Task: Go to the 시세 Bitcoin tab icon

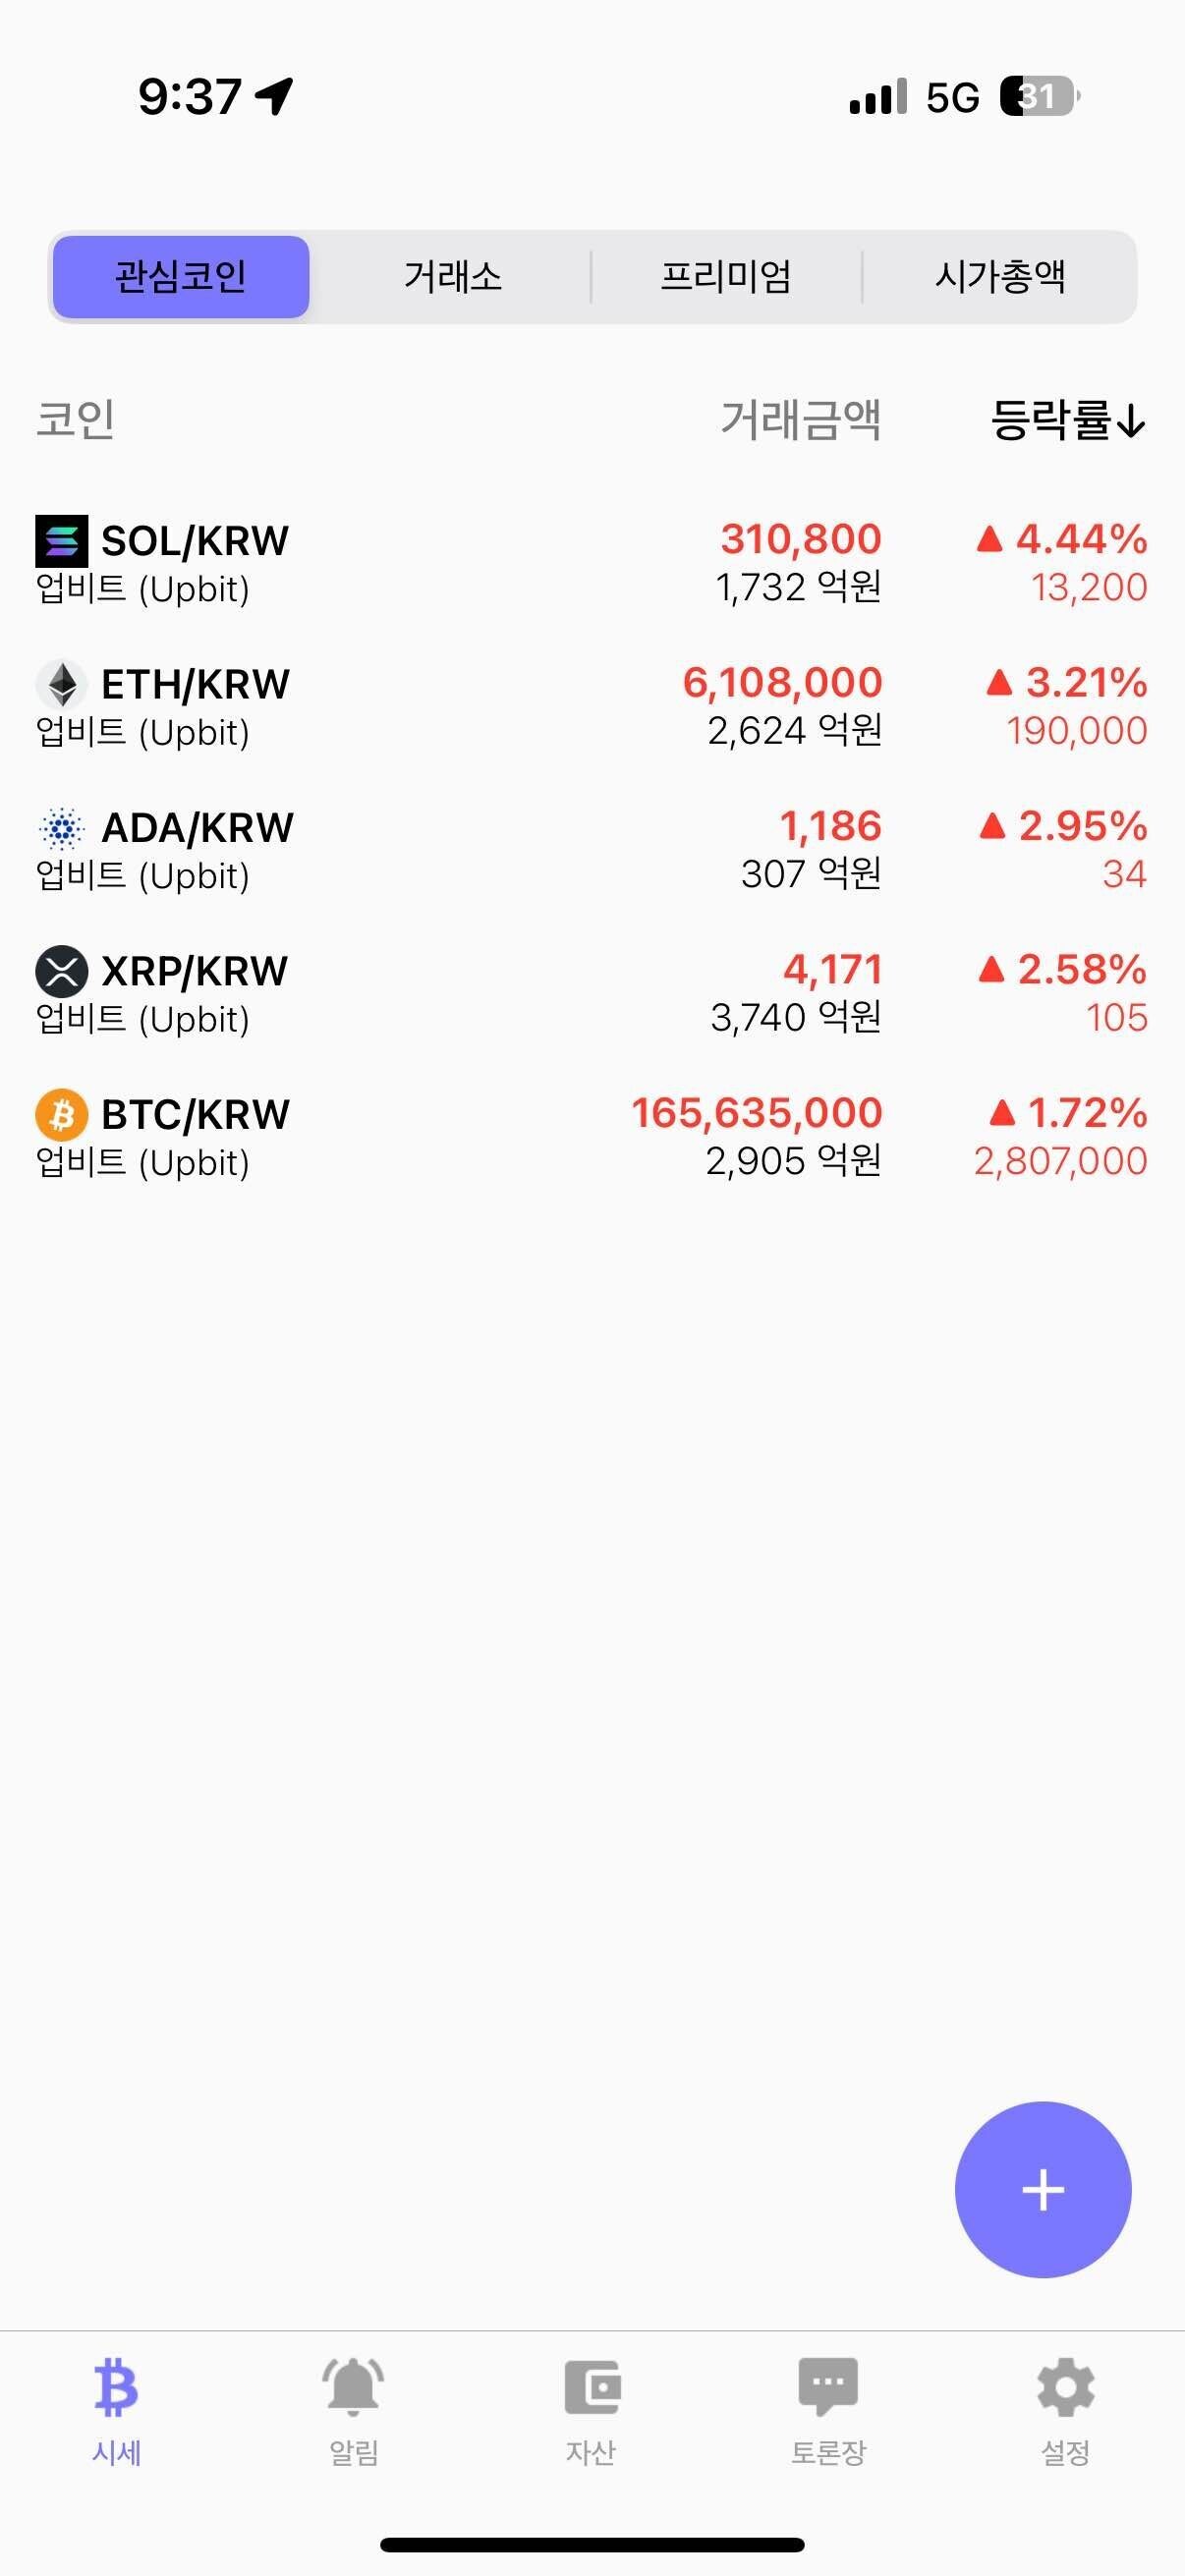Action: 116,2386
